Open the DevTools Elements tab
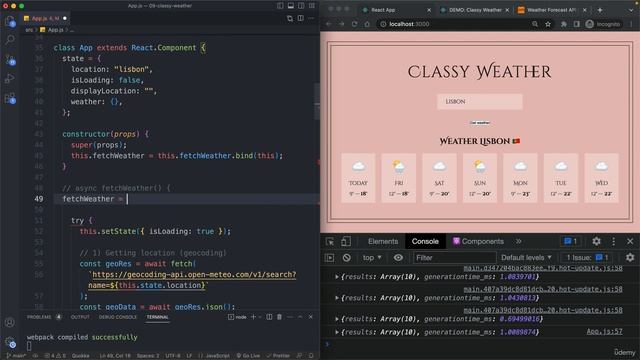This screenshot has height=360, width=640. coord(383,242)
